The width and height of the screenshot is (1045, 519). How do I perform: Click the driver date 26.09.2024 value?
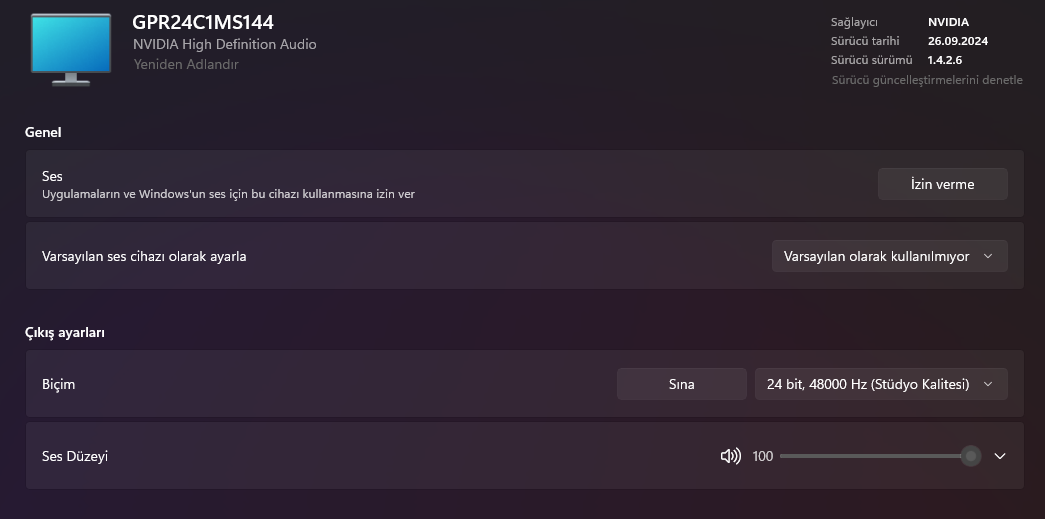pyautogui.click(x=958, y=41)
